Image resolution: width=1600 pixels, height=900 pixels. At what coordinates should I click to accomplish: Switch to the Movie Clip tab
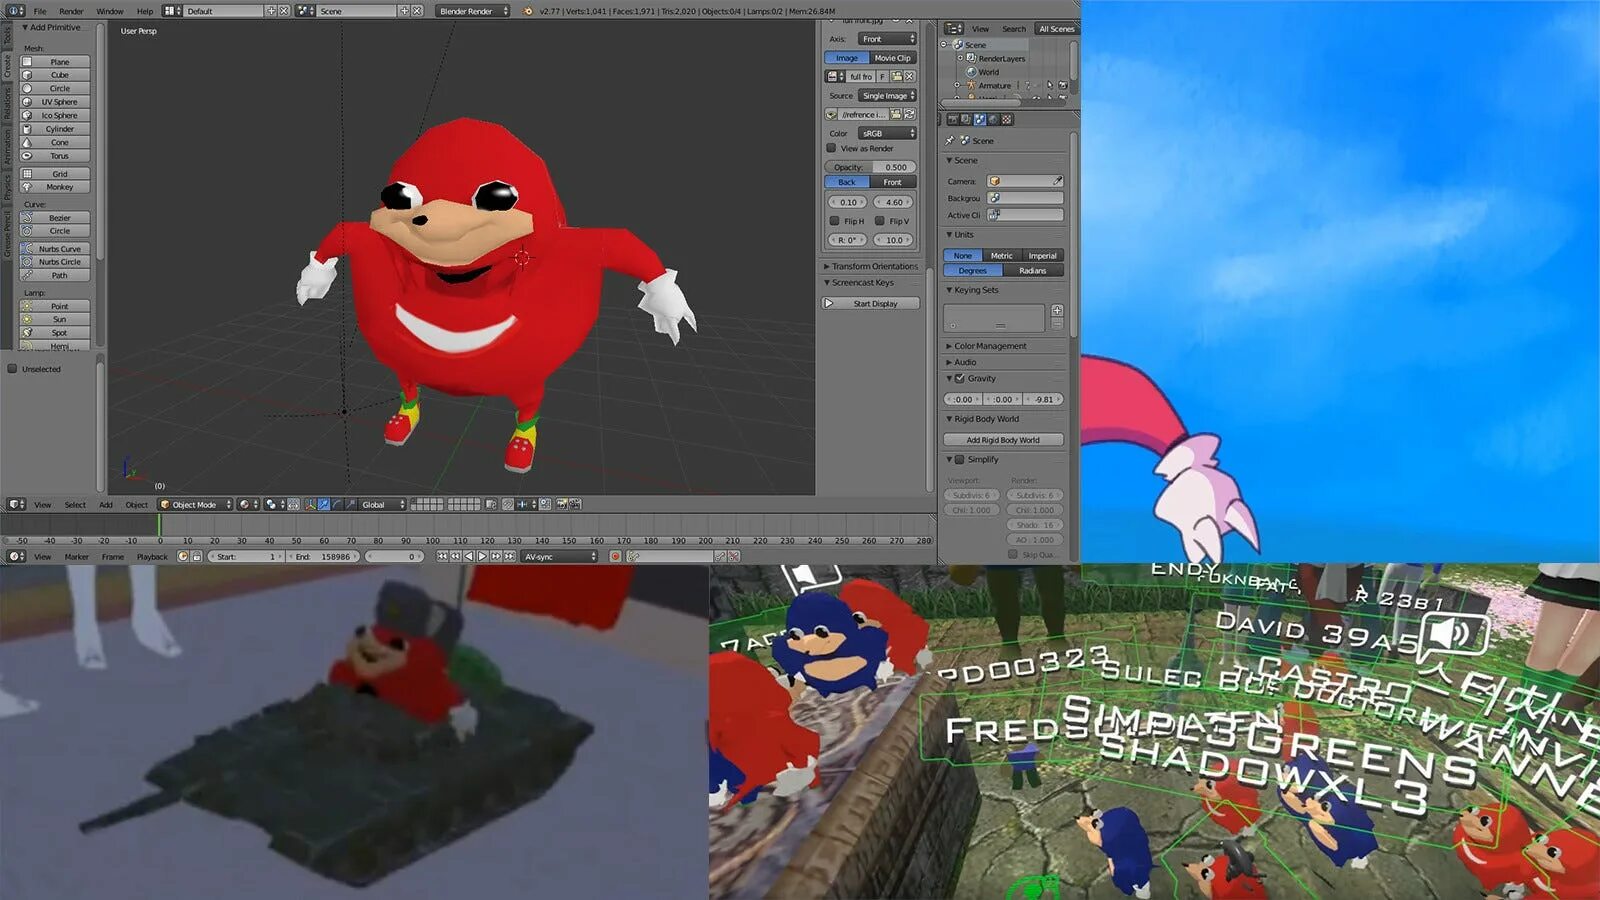(892, 58)
